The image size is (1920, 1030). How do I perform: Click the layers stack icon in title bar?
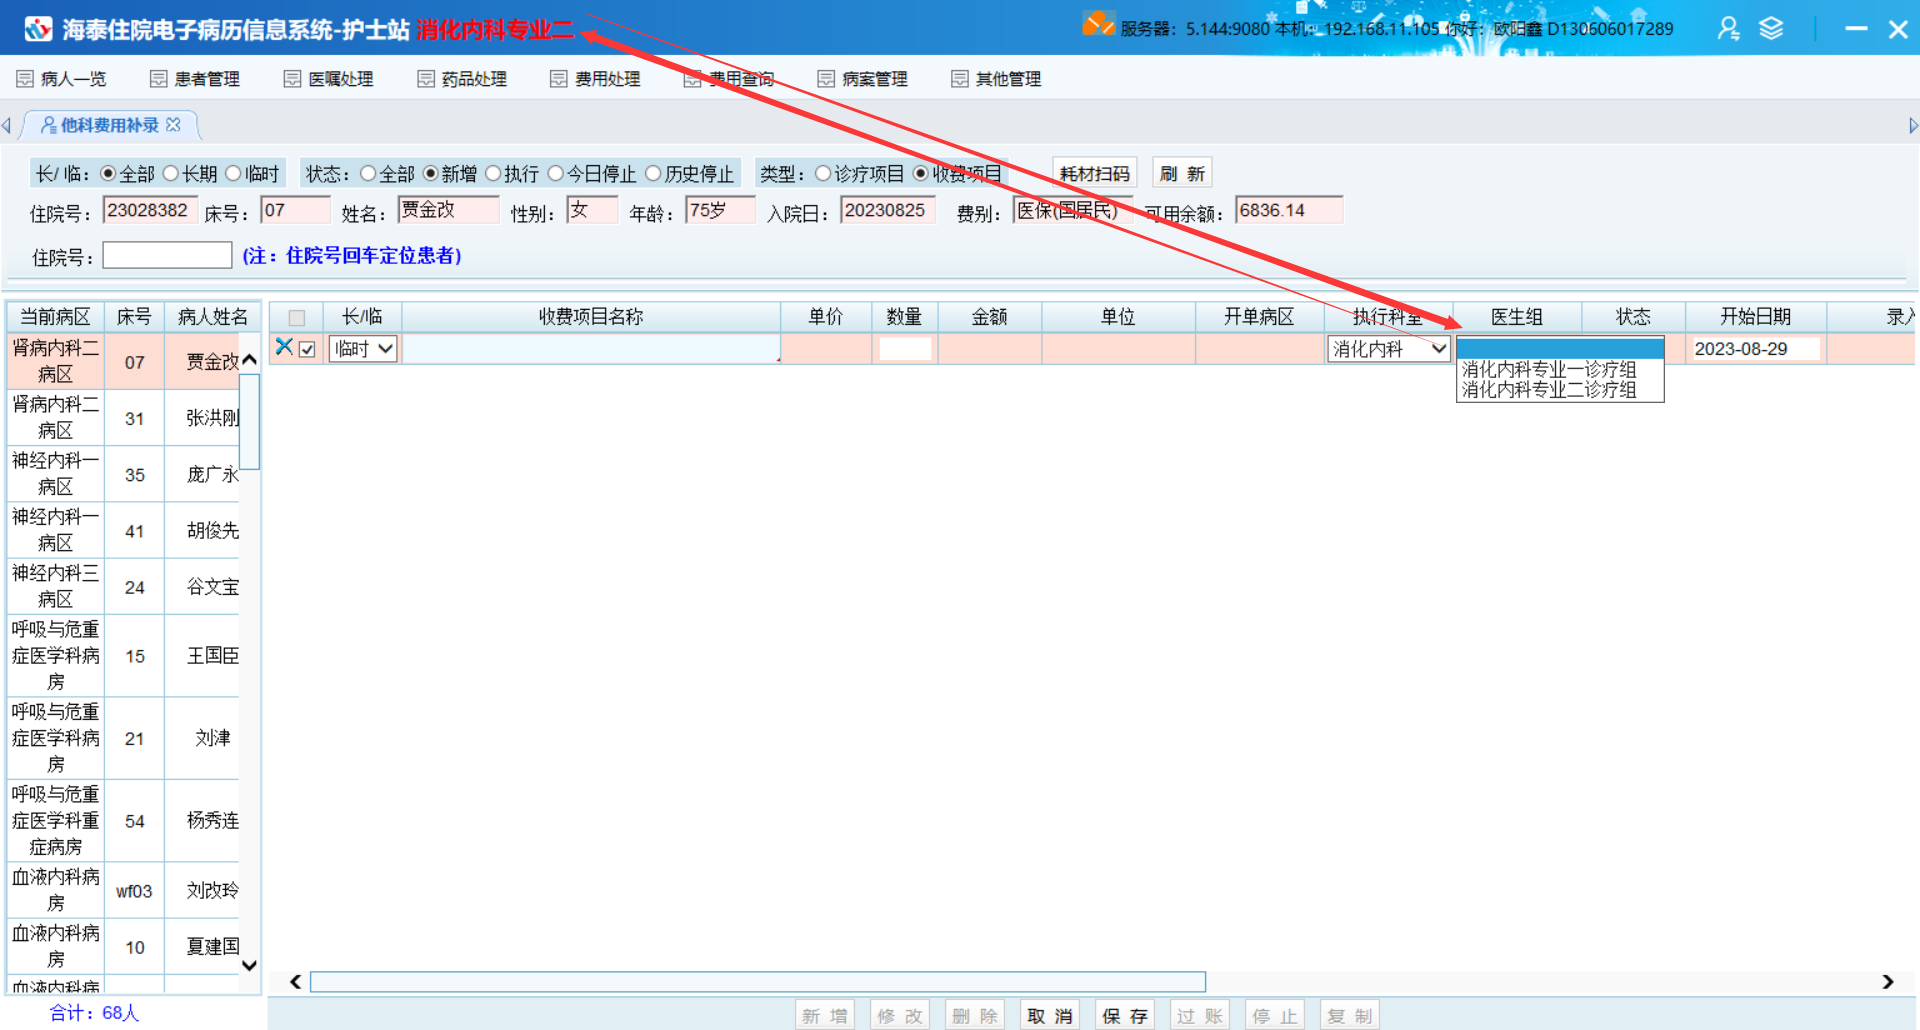[1771, 29]
